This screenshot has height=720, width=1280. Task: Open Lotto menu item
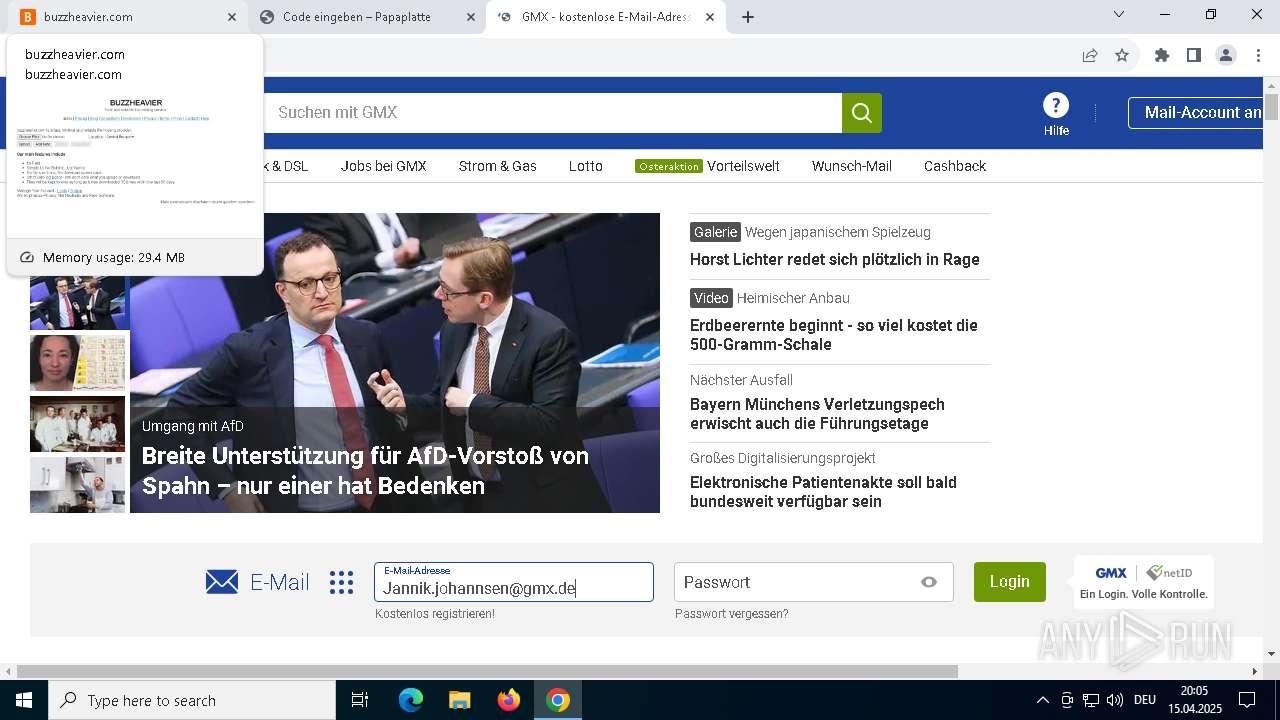point(586,166)
